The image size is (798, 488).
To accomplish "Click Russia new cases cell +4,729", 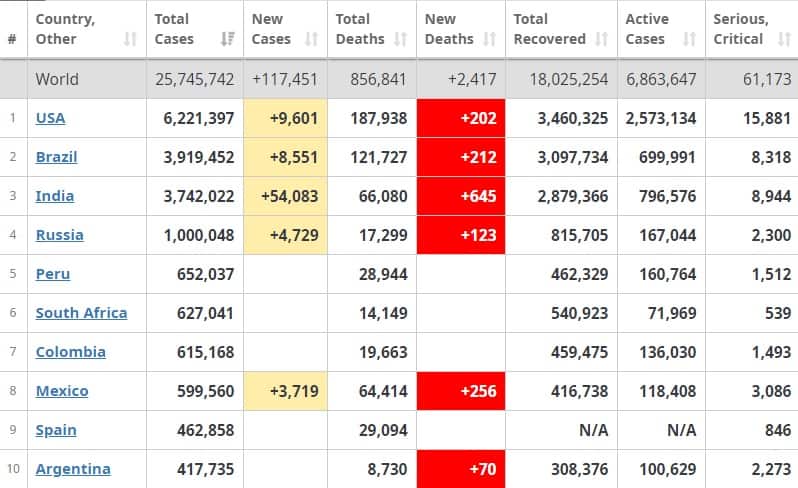I will tap(286, 235).
